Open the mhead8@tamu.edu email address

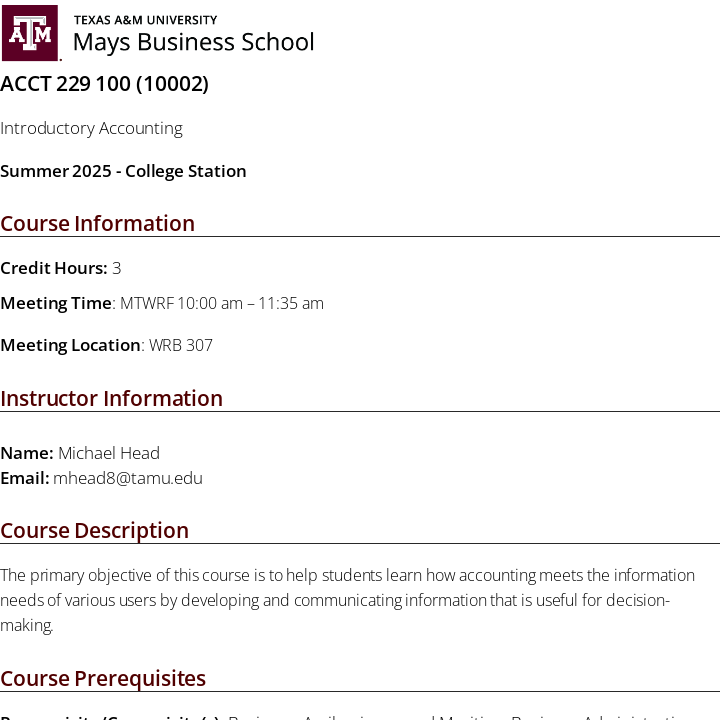click(x=128, y=478)
